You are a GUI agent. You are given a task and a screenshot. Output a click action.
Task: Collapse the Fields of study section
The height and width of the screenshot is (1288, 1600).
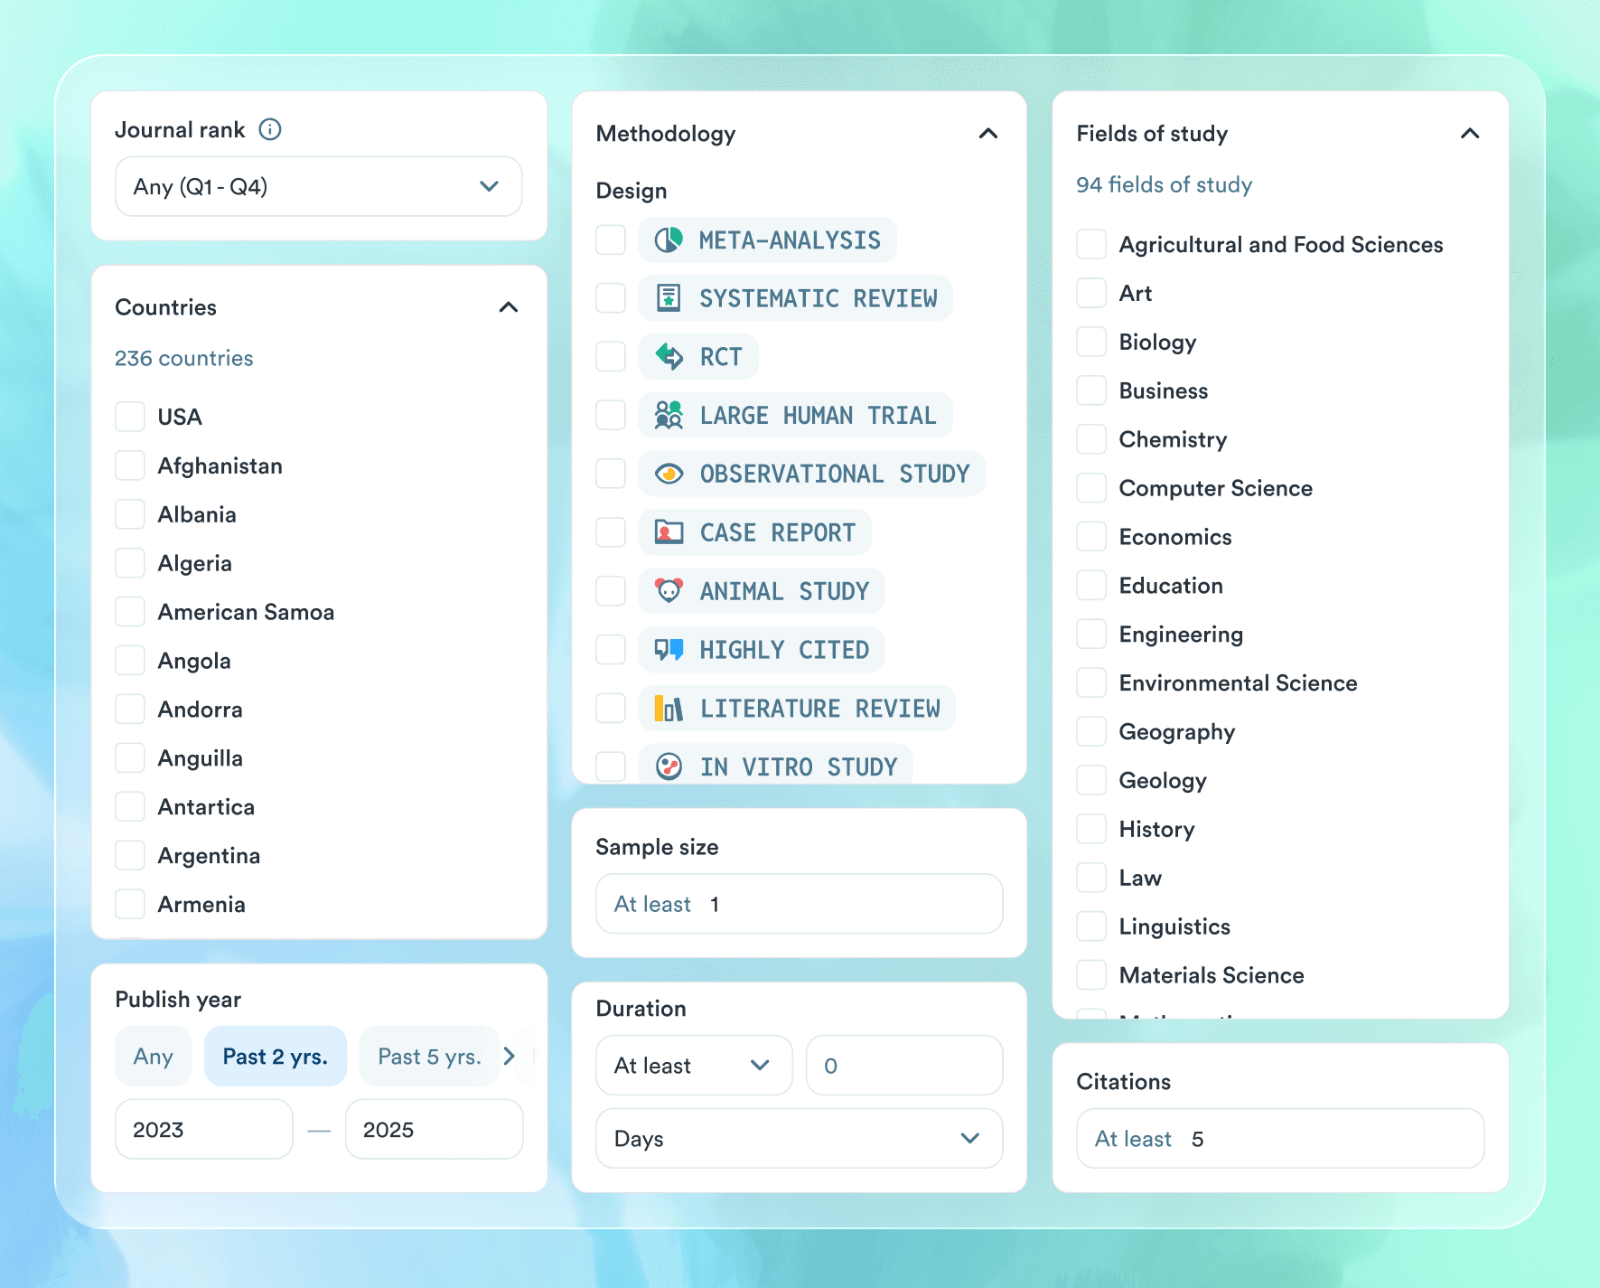pyautogui.click(x=1469, y=133)
